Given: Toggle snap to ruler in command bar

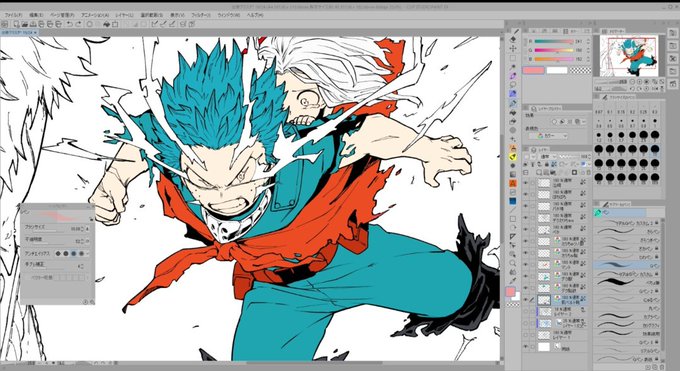Looking at the screenshot, I should [154, 24].
